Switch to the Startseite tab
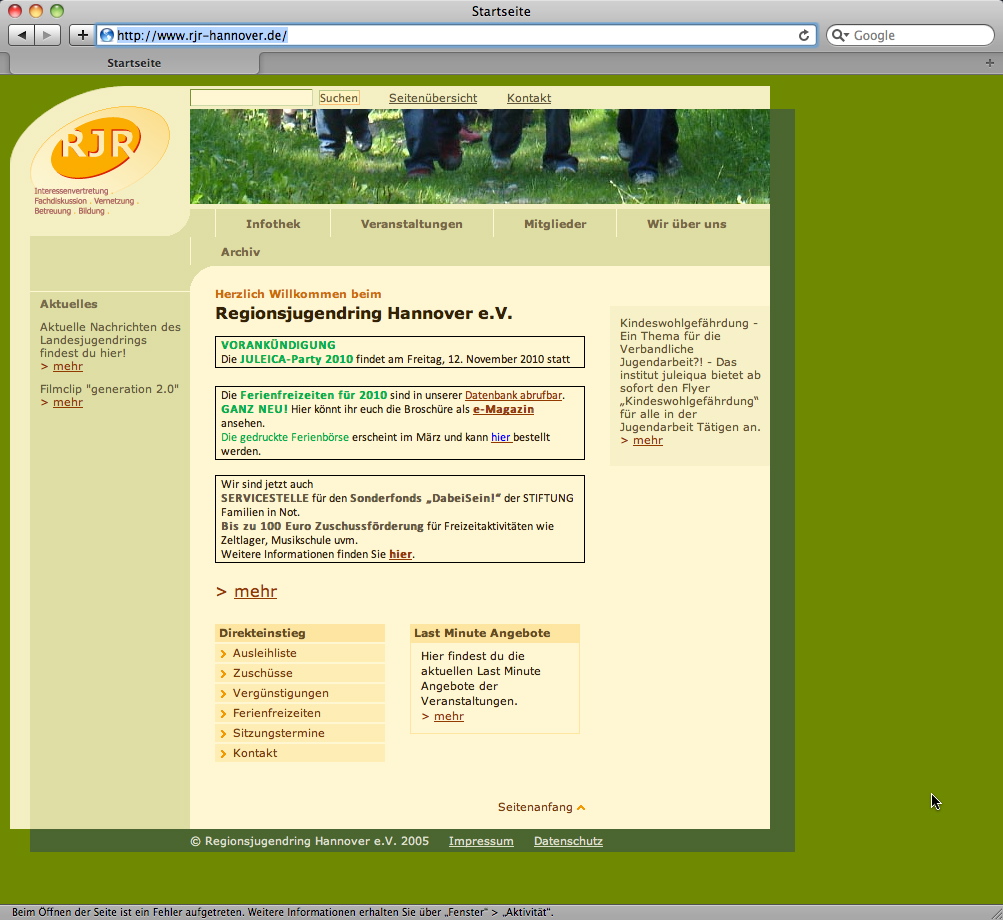The height and width of the screenshot is (920, 1003). [x=134, y=63]
